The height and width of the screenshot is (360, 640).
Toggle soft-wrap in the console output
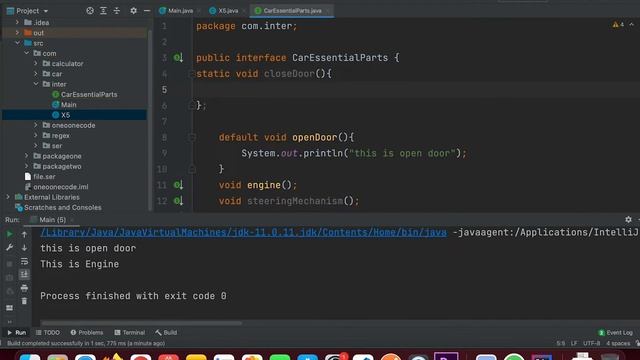click(24, 261)
